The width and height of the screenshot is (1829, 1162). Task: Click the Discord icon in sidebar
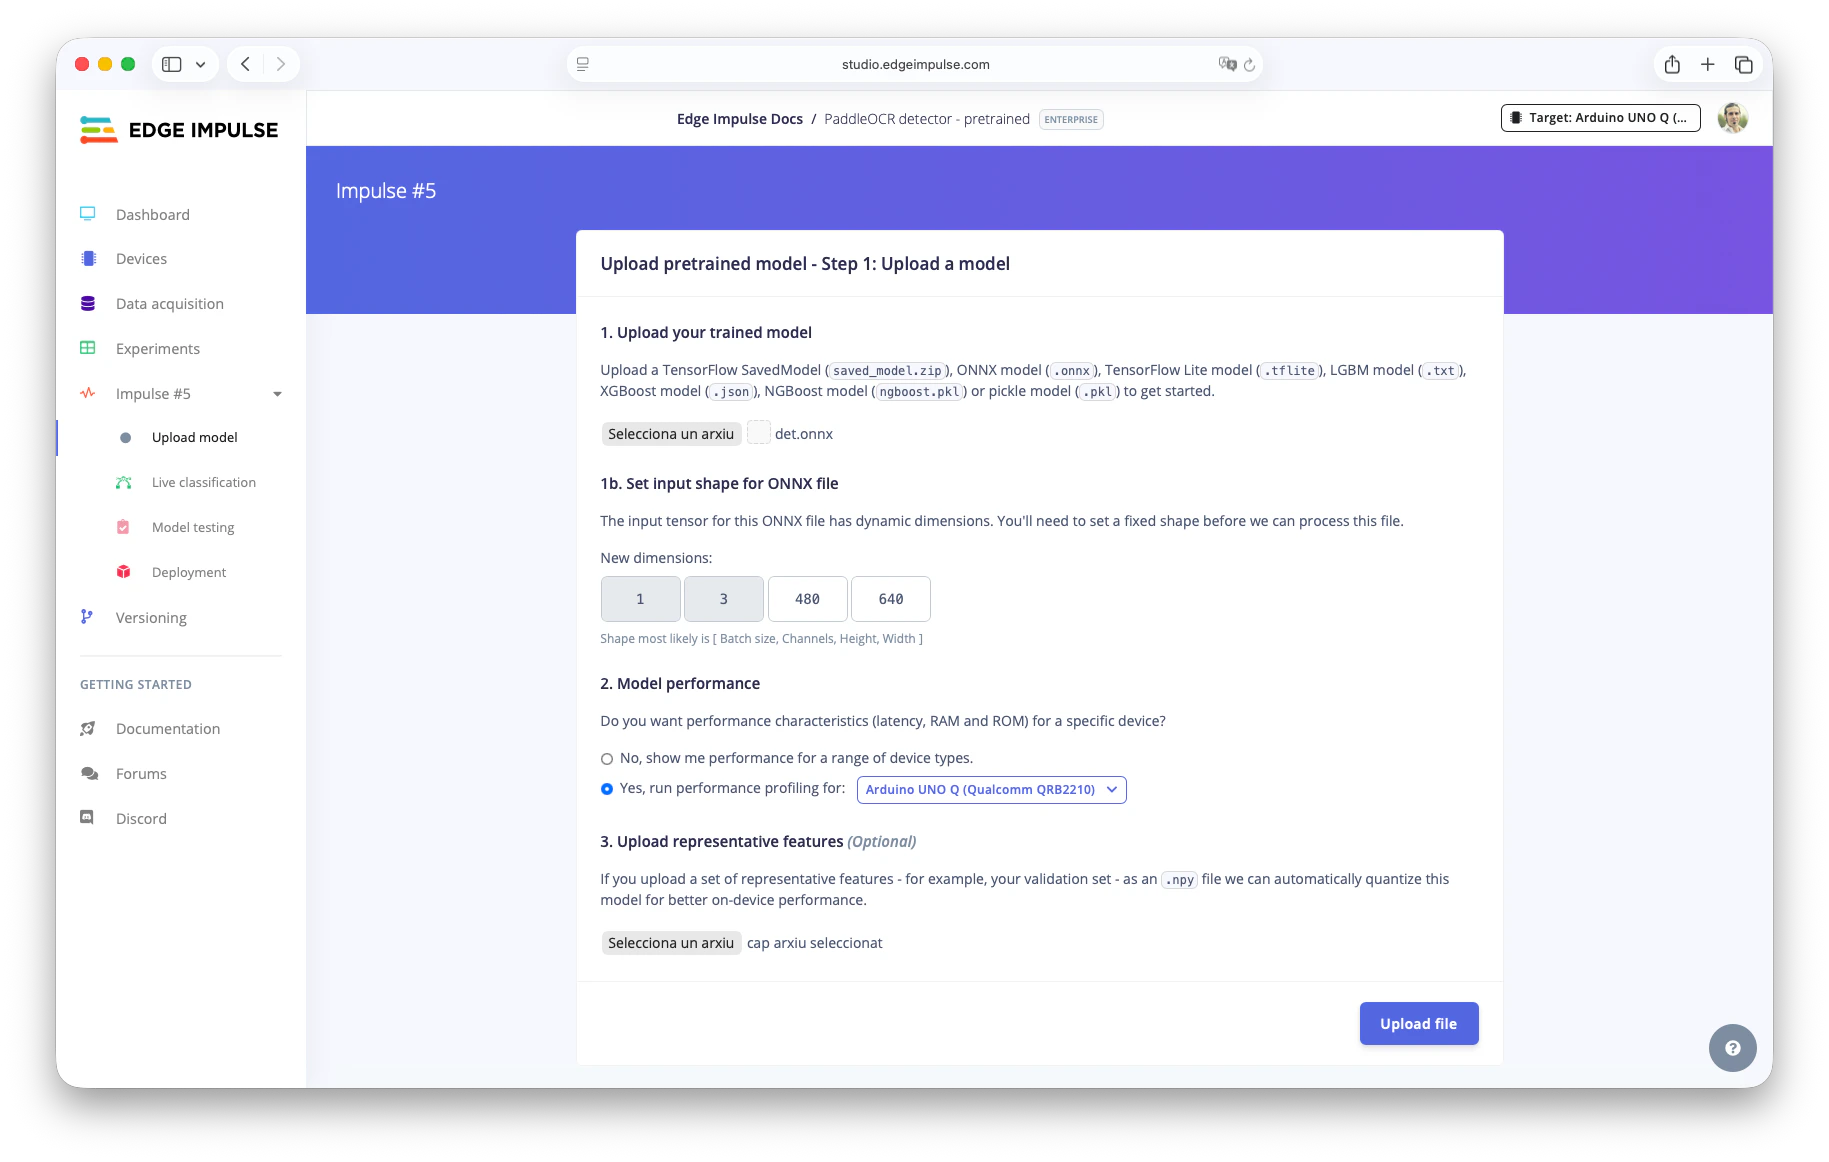click(87, 818)
